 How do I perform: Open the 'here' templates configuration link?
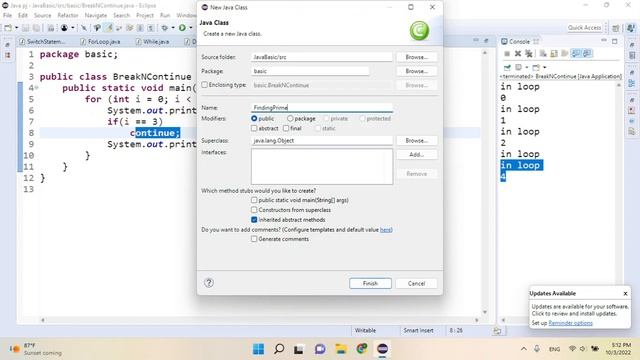pos(385,230)
